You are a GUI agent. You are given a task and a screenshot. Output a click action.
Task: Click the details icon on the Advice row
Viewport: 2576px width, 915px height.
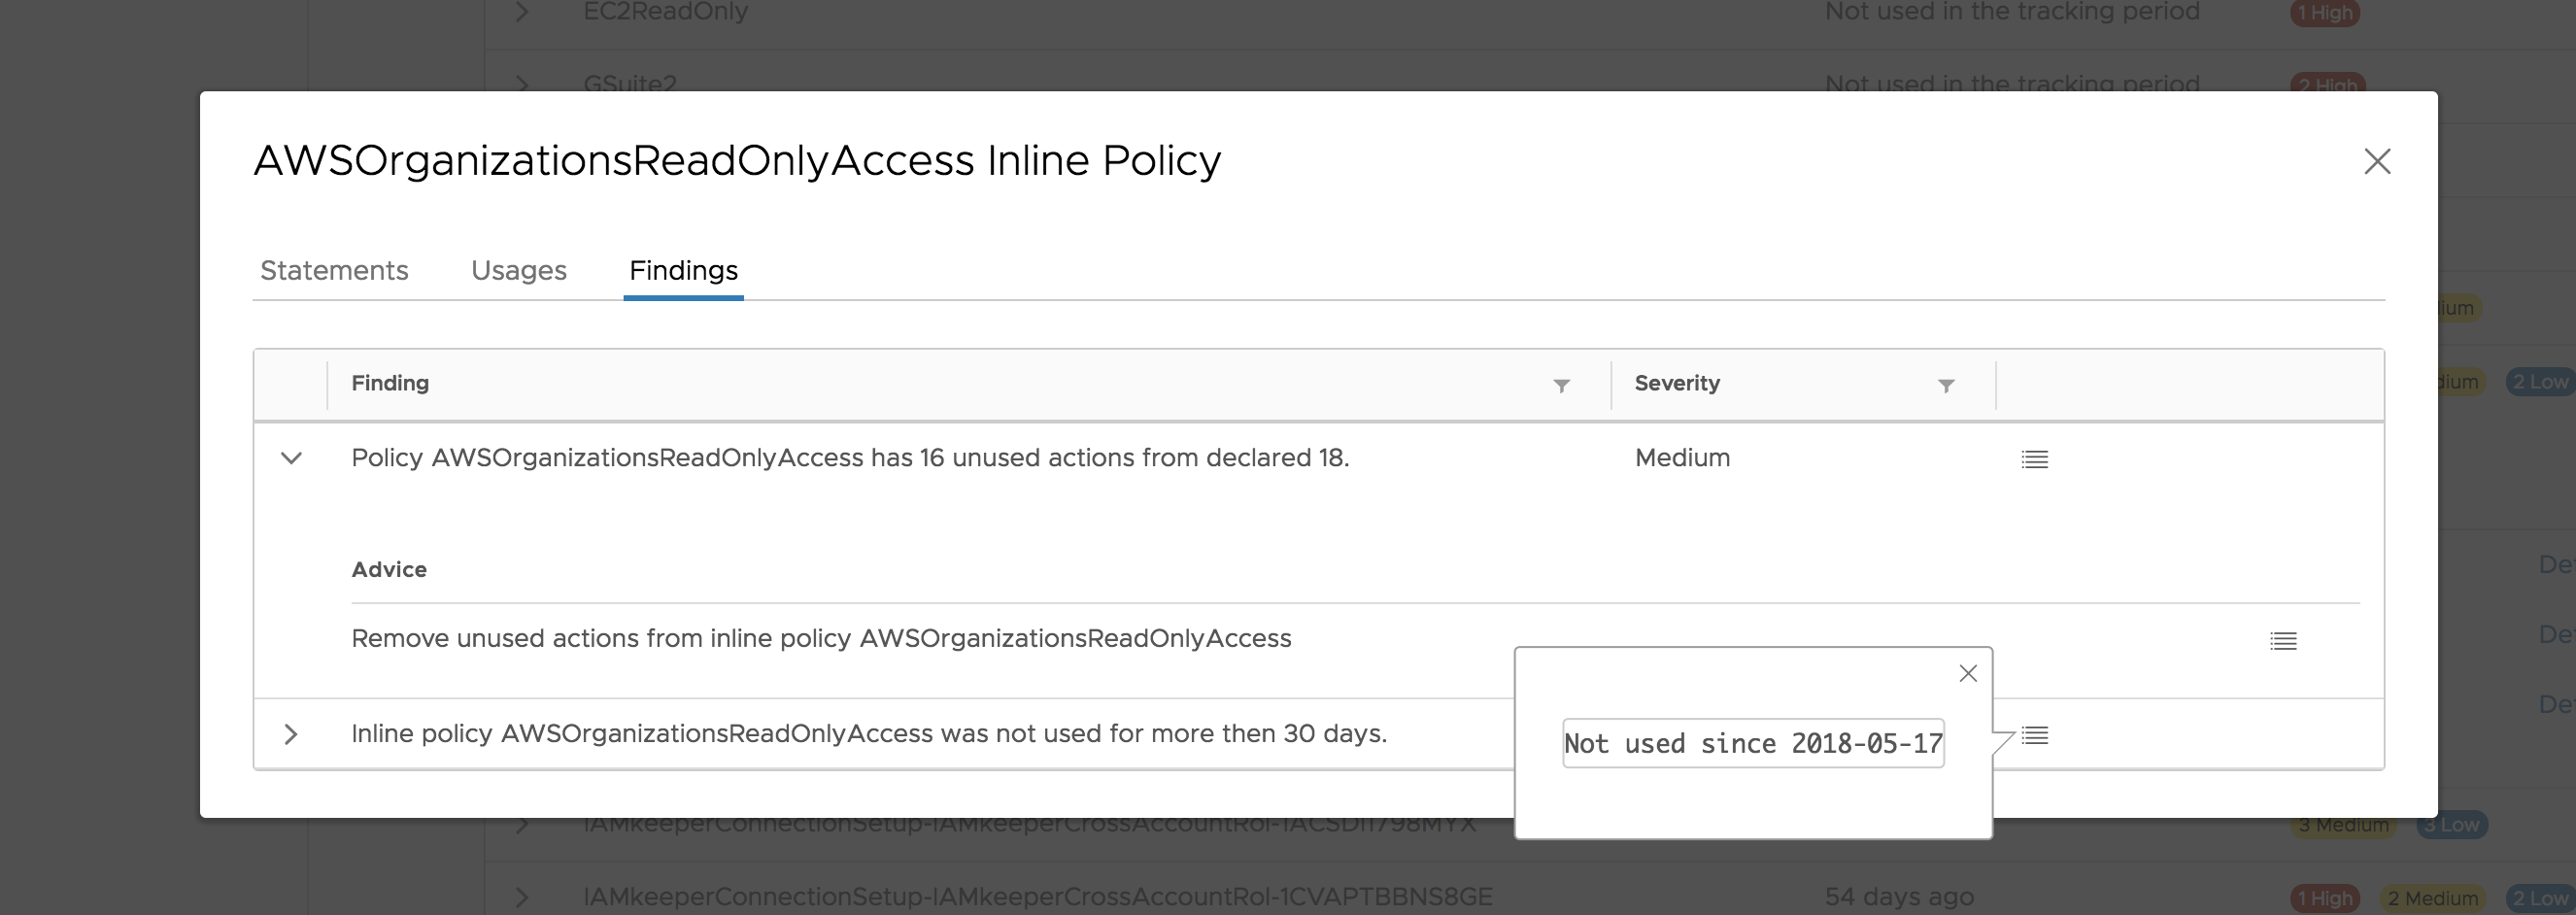click(2283, 641)
